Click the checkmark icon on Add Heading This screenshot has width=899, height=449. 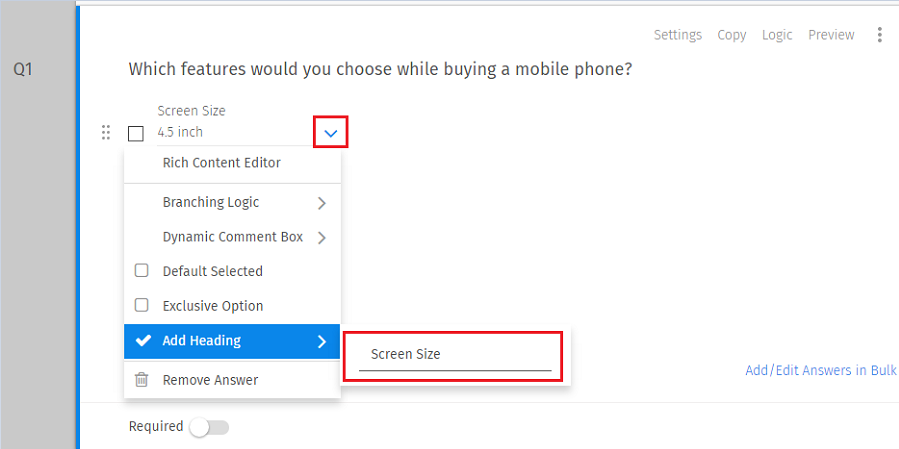(x=143, y=341)
